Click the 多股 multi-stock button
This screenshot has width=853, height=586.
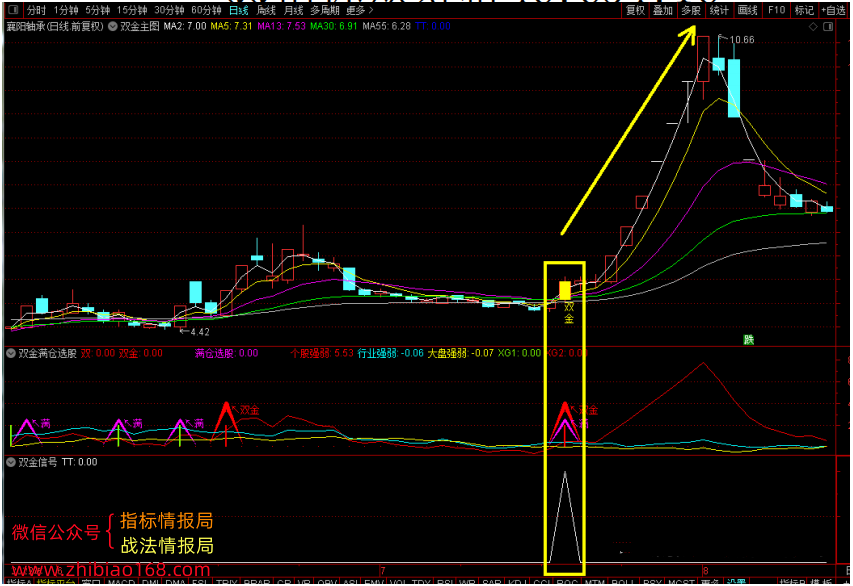pos(691,10)
